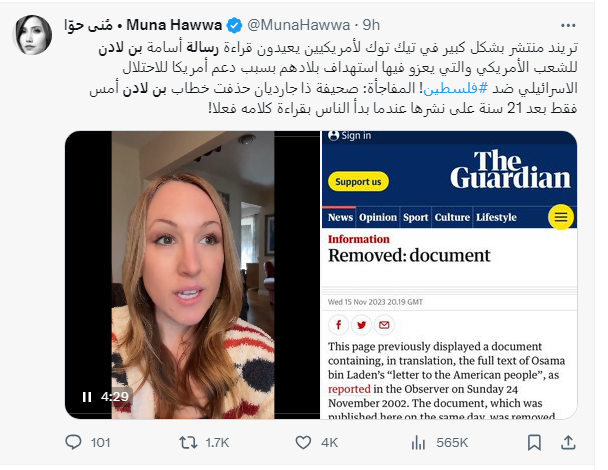Click the email share envelope icon
Screen dimensions: 608x470
coord(384,325)
